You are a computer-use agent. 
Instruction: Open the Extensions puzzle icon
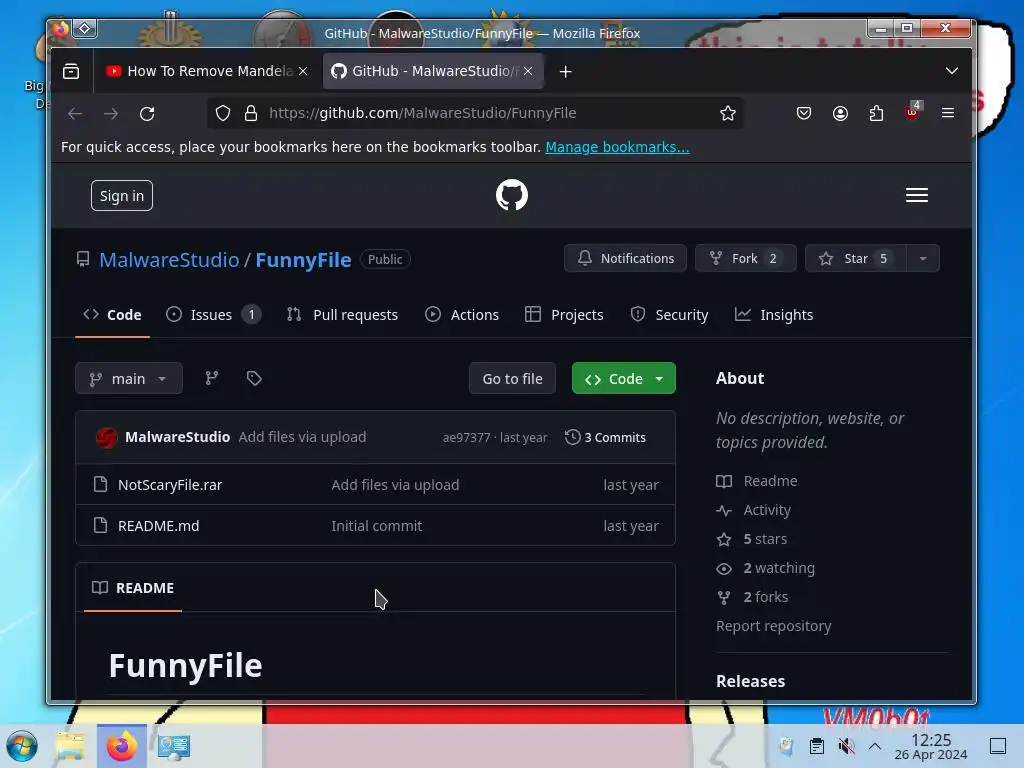click(876, 113)
